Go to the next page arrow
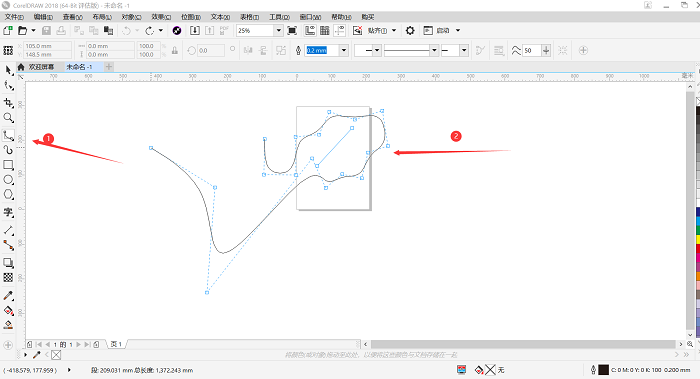Viewport: 700px width, 379px height. coord(79,344)
